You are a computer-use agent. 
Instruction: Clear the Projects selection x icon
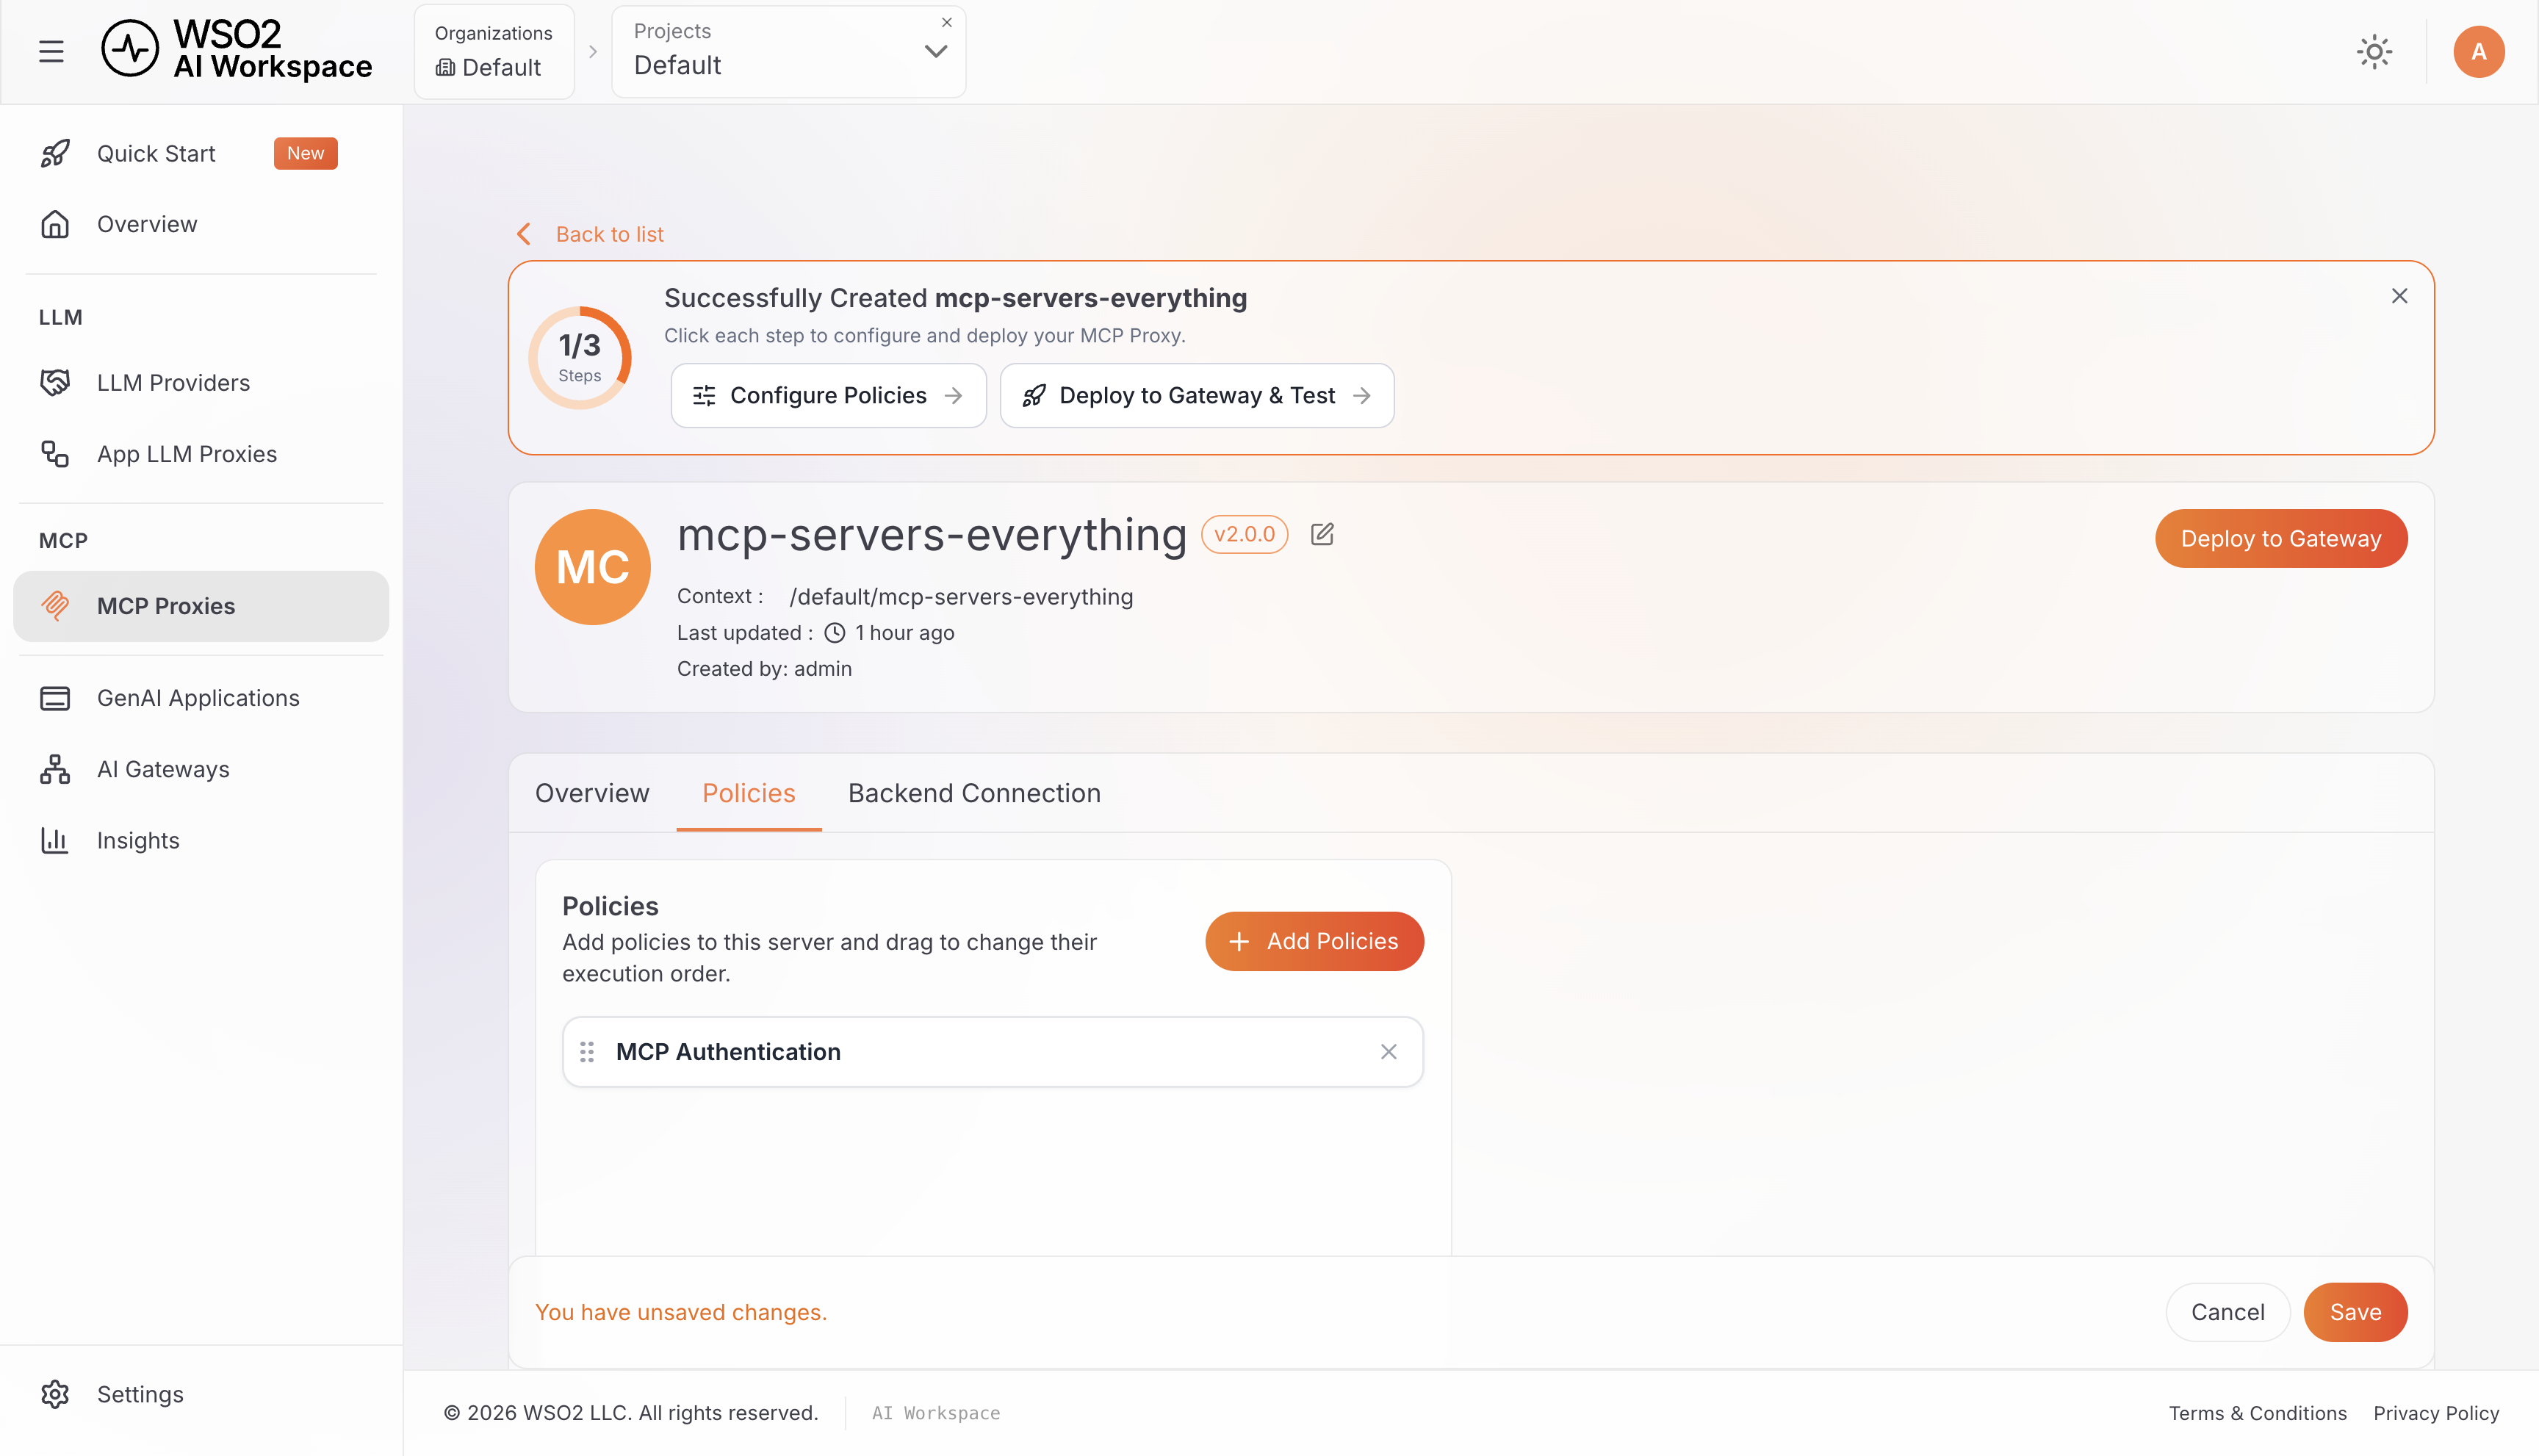tap(946, 22)
